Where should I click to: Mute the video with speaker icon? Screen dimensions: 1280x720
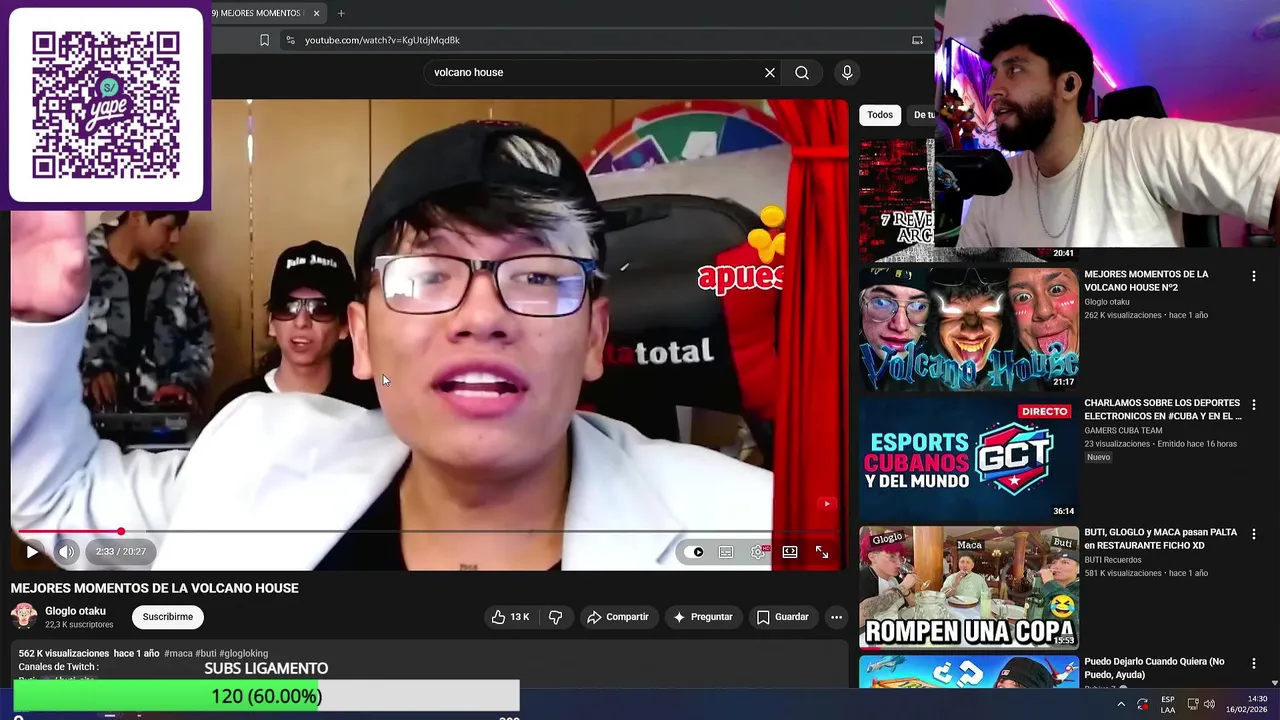tap(66, 551)
